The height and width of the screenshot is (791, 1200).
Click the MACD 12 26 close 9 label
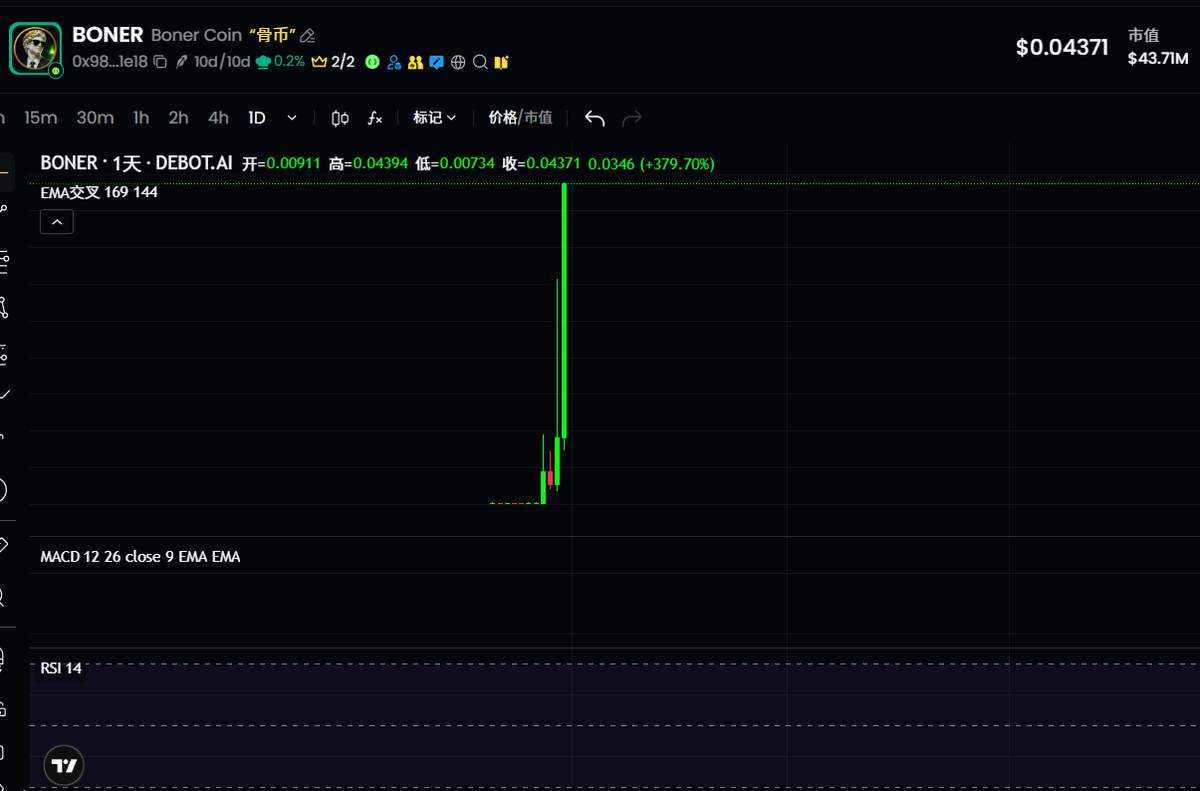(x=140, y=557)
